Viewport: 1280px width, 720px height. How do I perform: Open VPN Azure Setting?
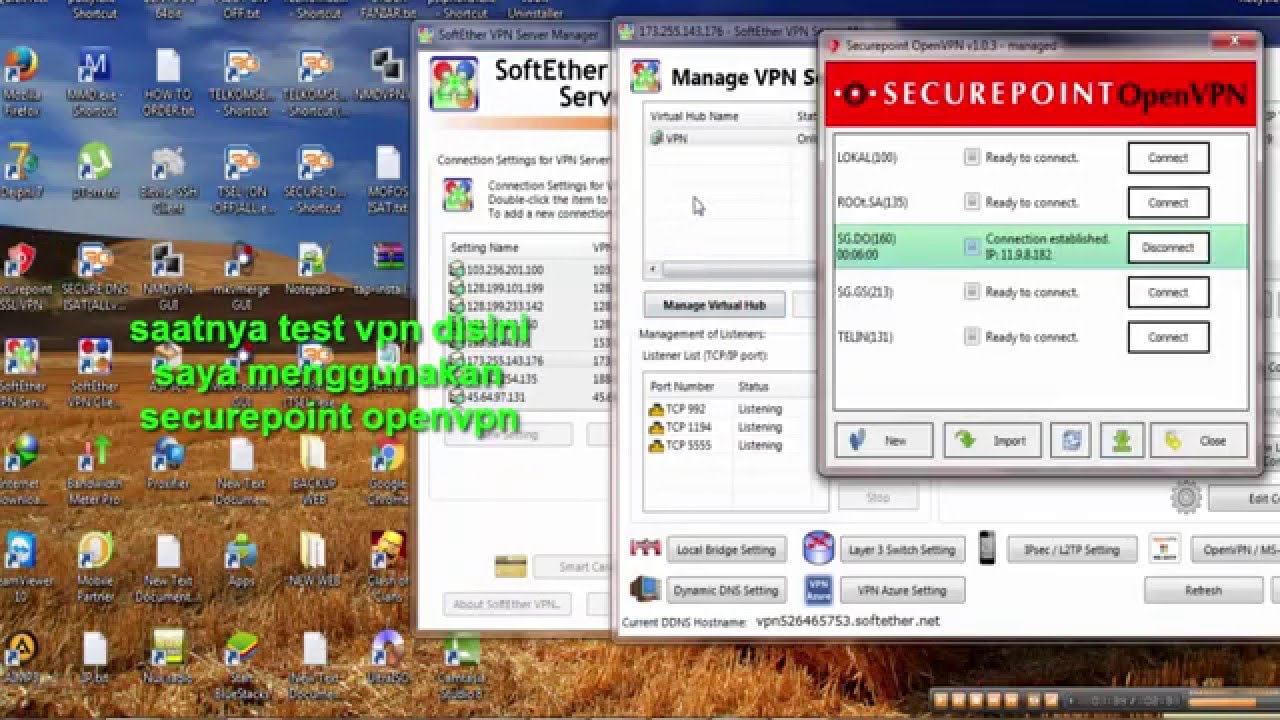pos(902,590)
